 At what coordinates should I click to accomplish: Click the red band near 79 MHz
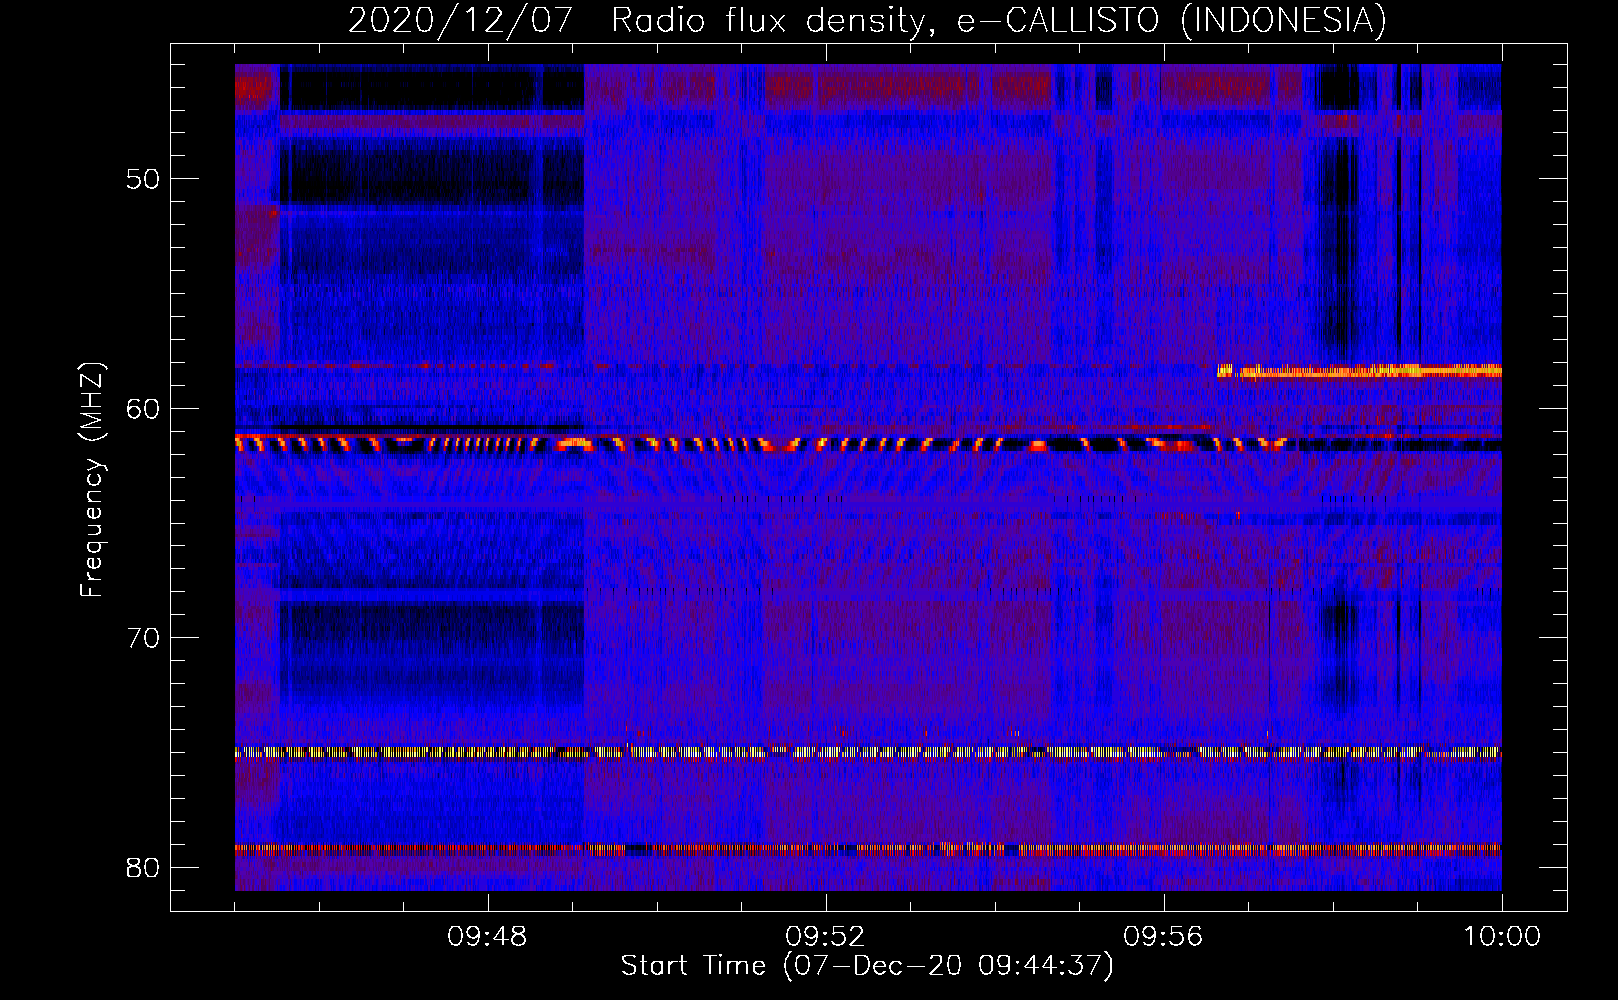pos(868,849)
